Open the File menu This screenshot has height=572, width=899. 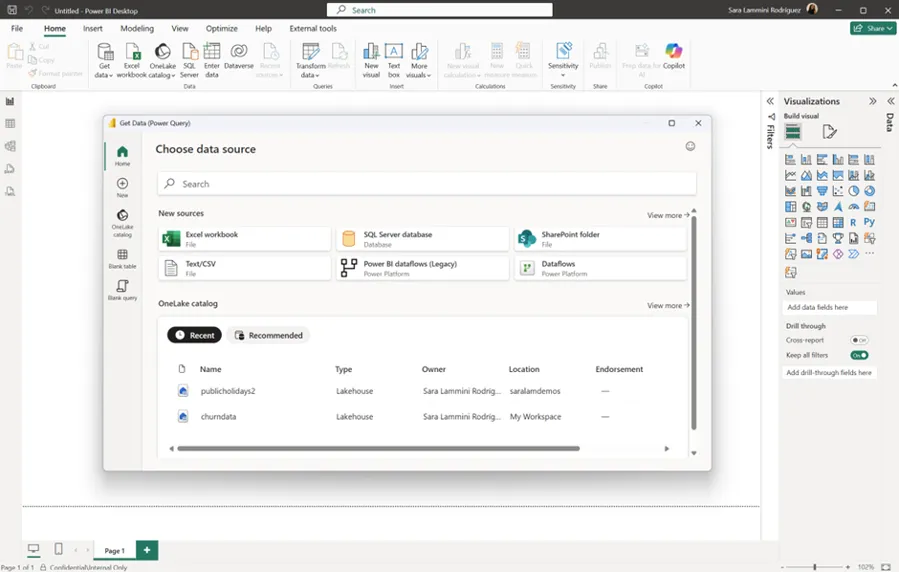click(x=17, y=28)
